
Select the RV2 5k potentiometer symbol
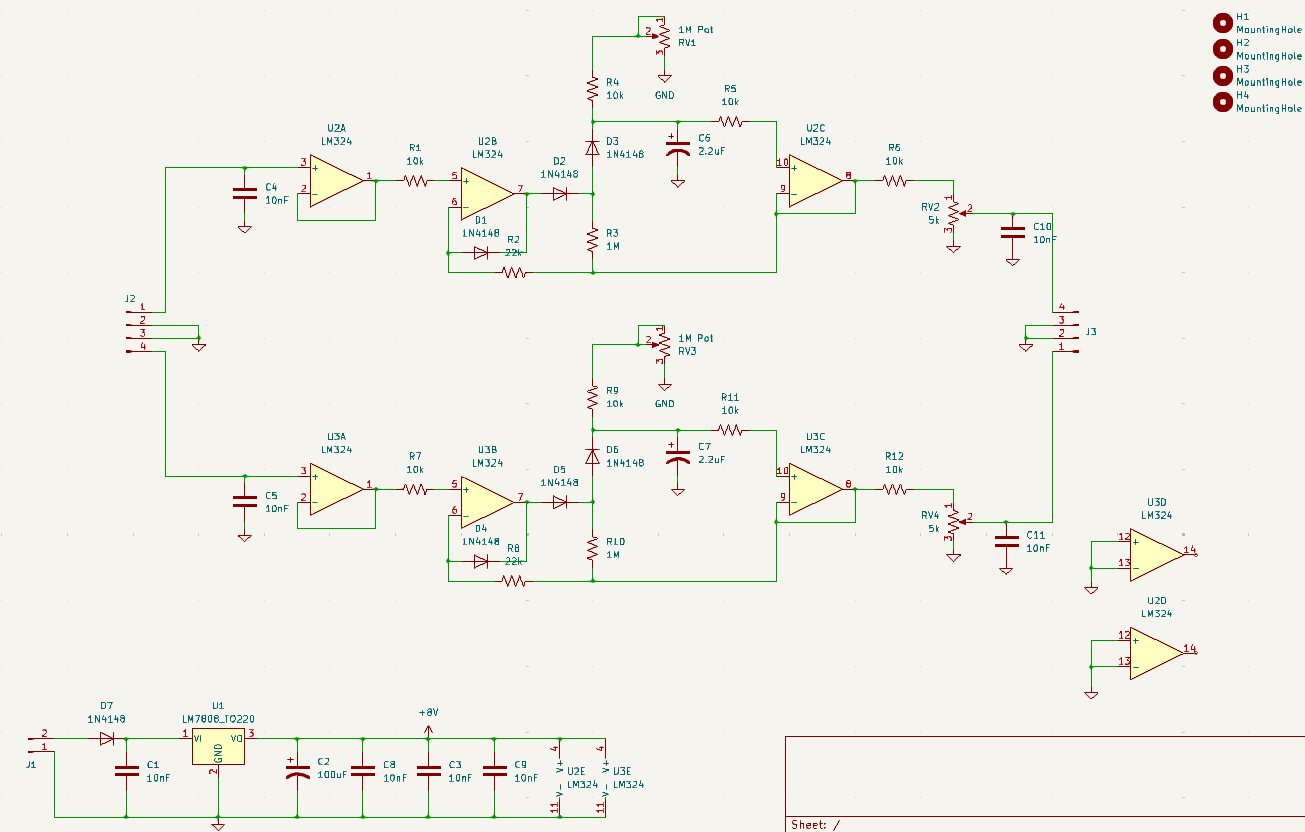(x=954, y=212)
